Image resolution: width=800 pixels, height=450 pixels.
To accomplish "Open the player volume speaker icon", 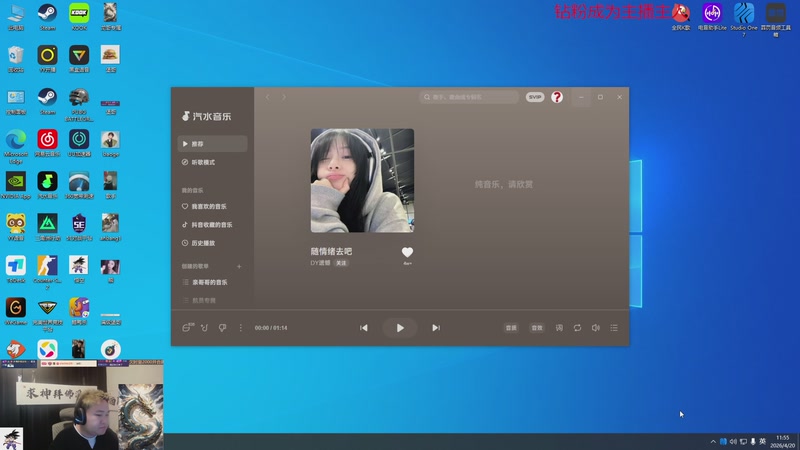I will coord(595,328).
